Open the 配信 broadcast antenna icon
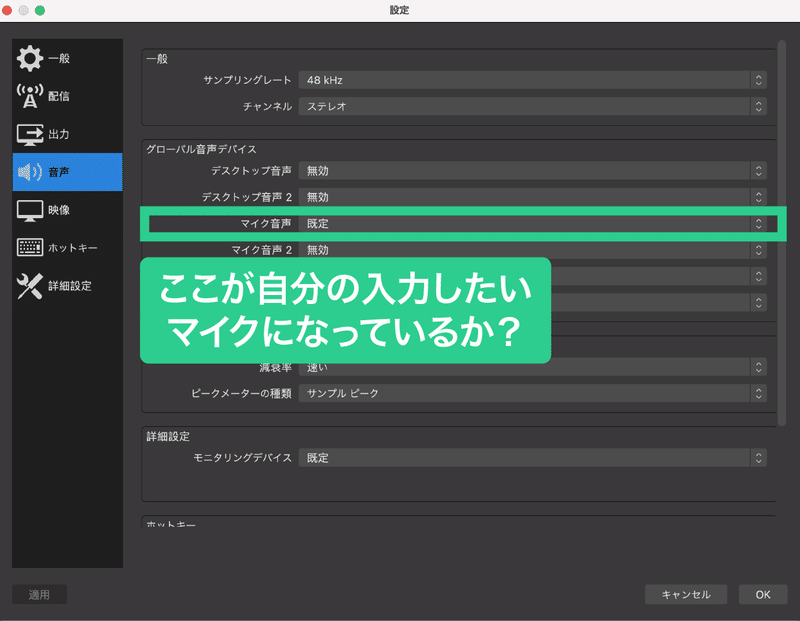The image size is (800, 621). coord(30,96)
